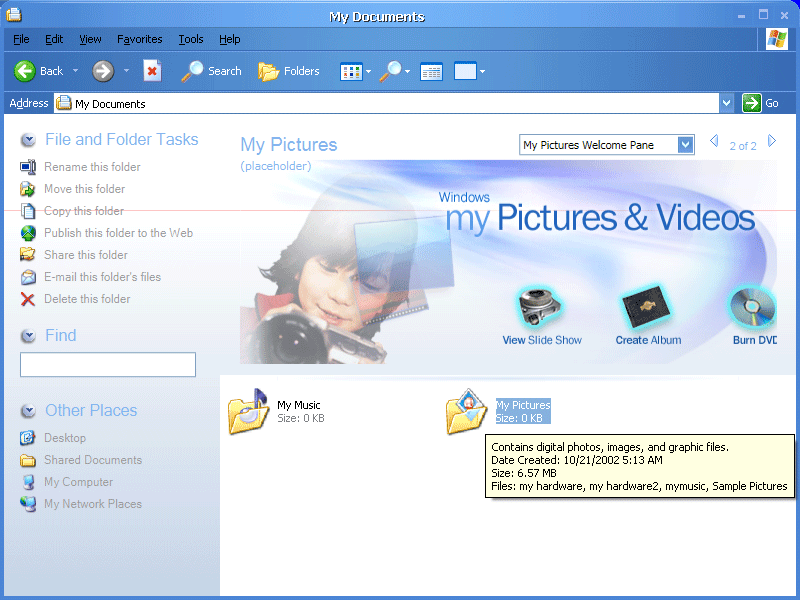Collapse the File and Folder Tasks section
Screen dimensions: 800x600
pyautogui.click(x=28, y=140)
